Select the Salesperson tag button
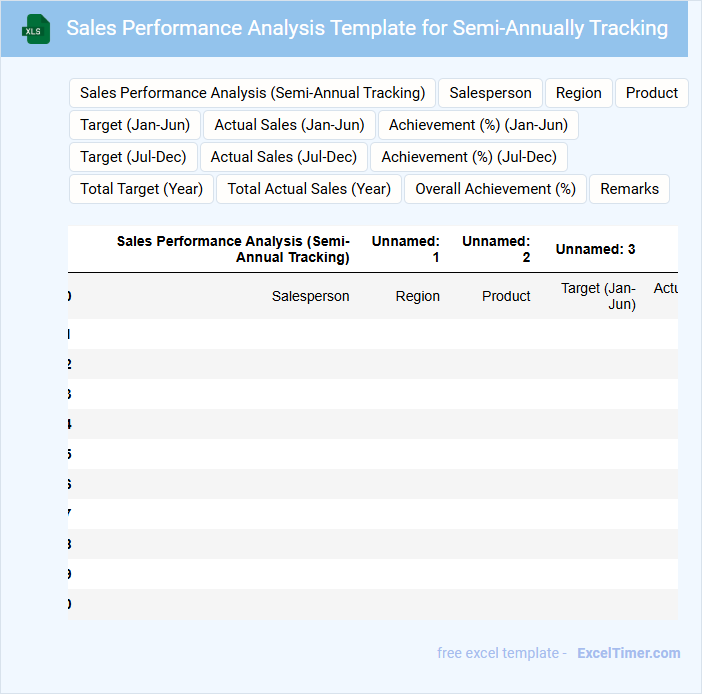Viewport: 702px width, 694px height. [490, 93]
